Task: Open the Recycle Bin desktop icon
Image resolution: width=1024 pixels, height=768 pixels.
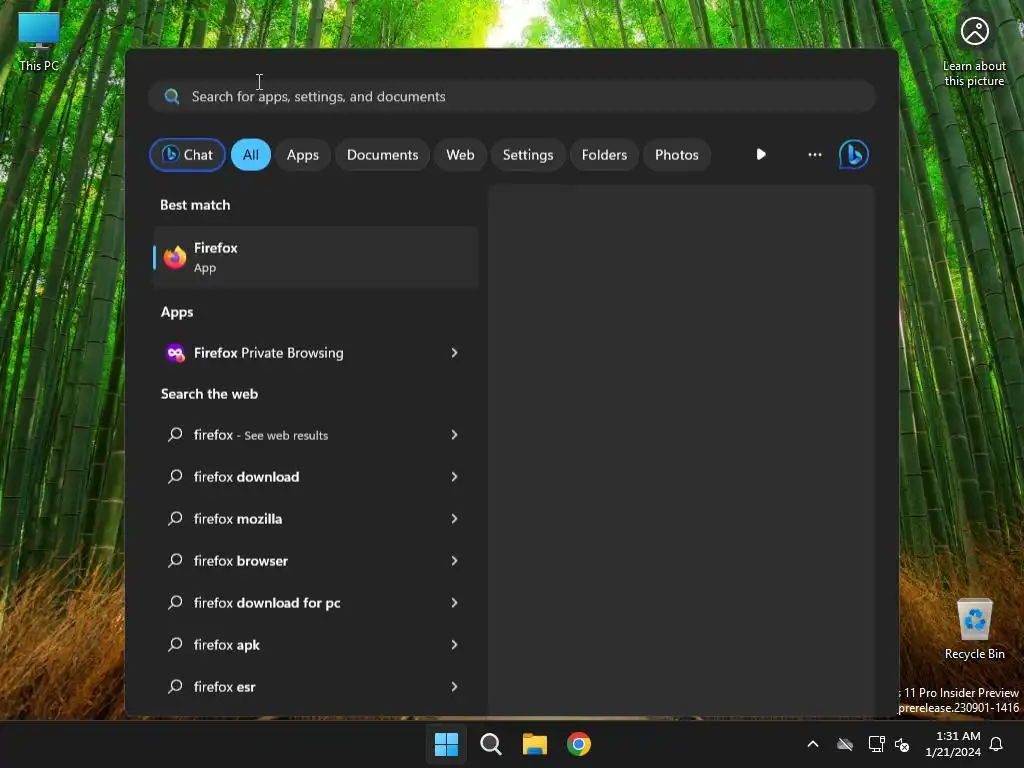Action: [974, 629]
